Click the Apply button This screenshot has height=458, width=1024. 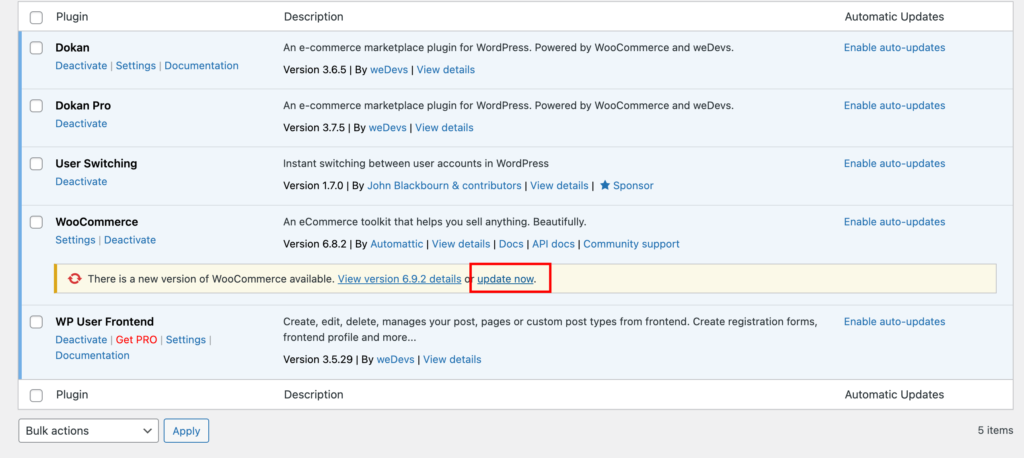click(186, 431)
